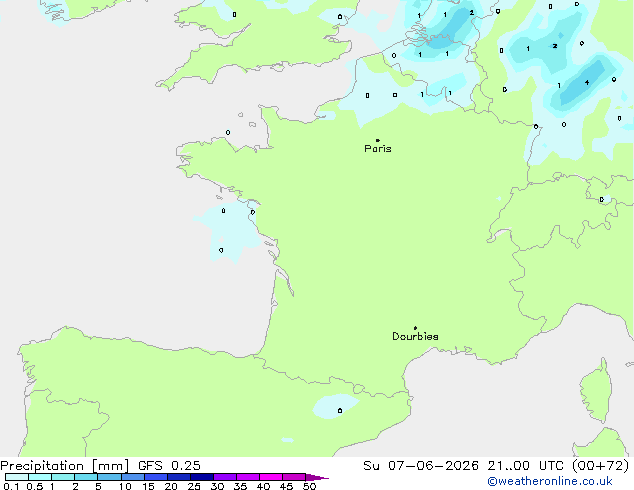Click the forecast date 'Su 07-06-2026'
This screenshot has height=490, width=634.
(x=421, y=466)
